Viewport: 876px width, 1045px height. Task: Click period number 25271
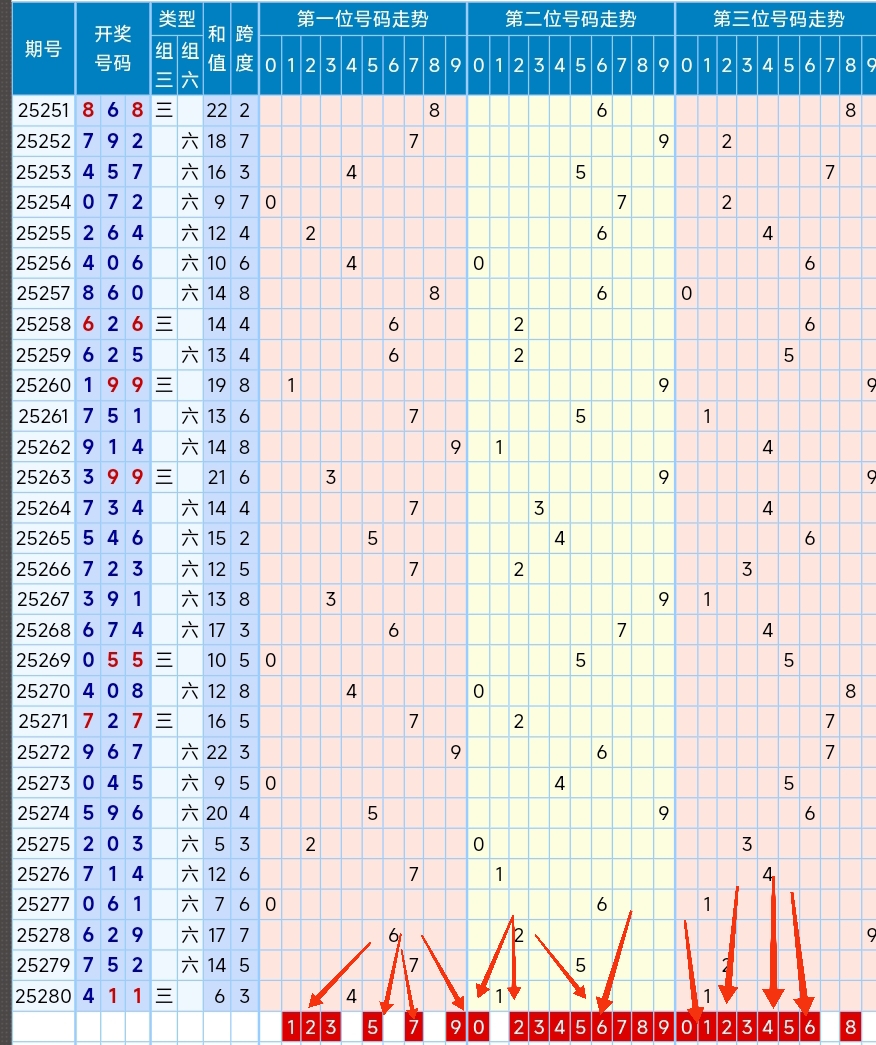point(43,721)
